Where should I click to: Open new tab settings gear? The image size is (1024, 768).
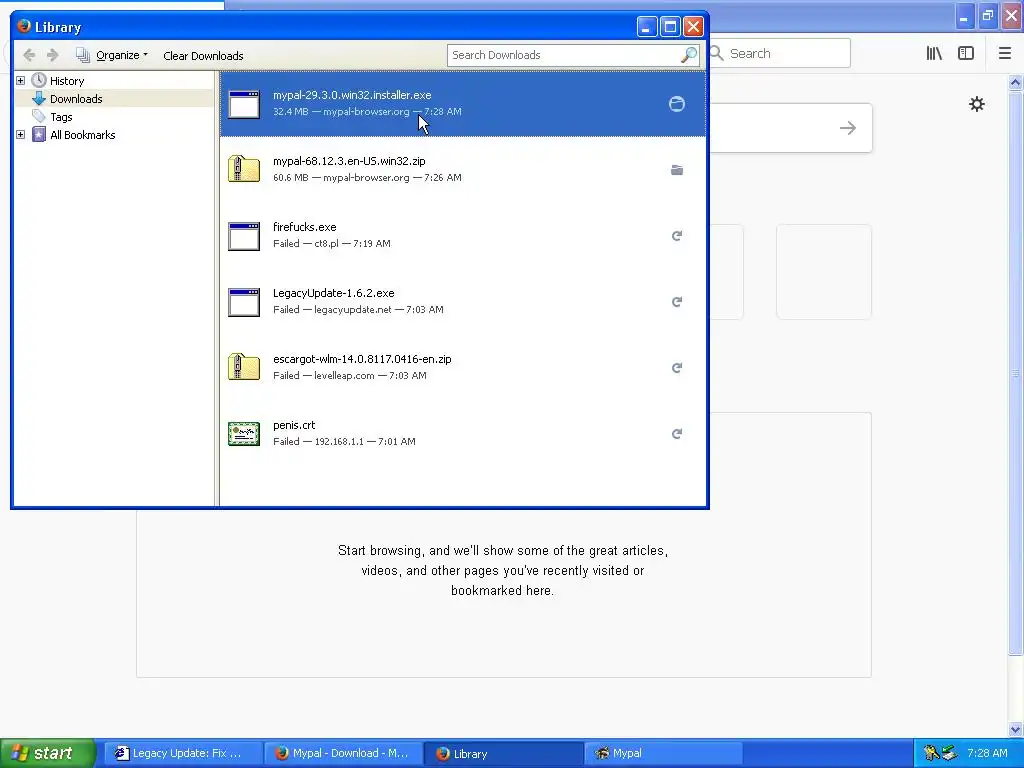pos(976,104)
